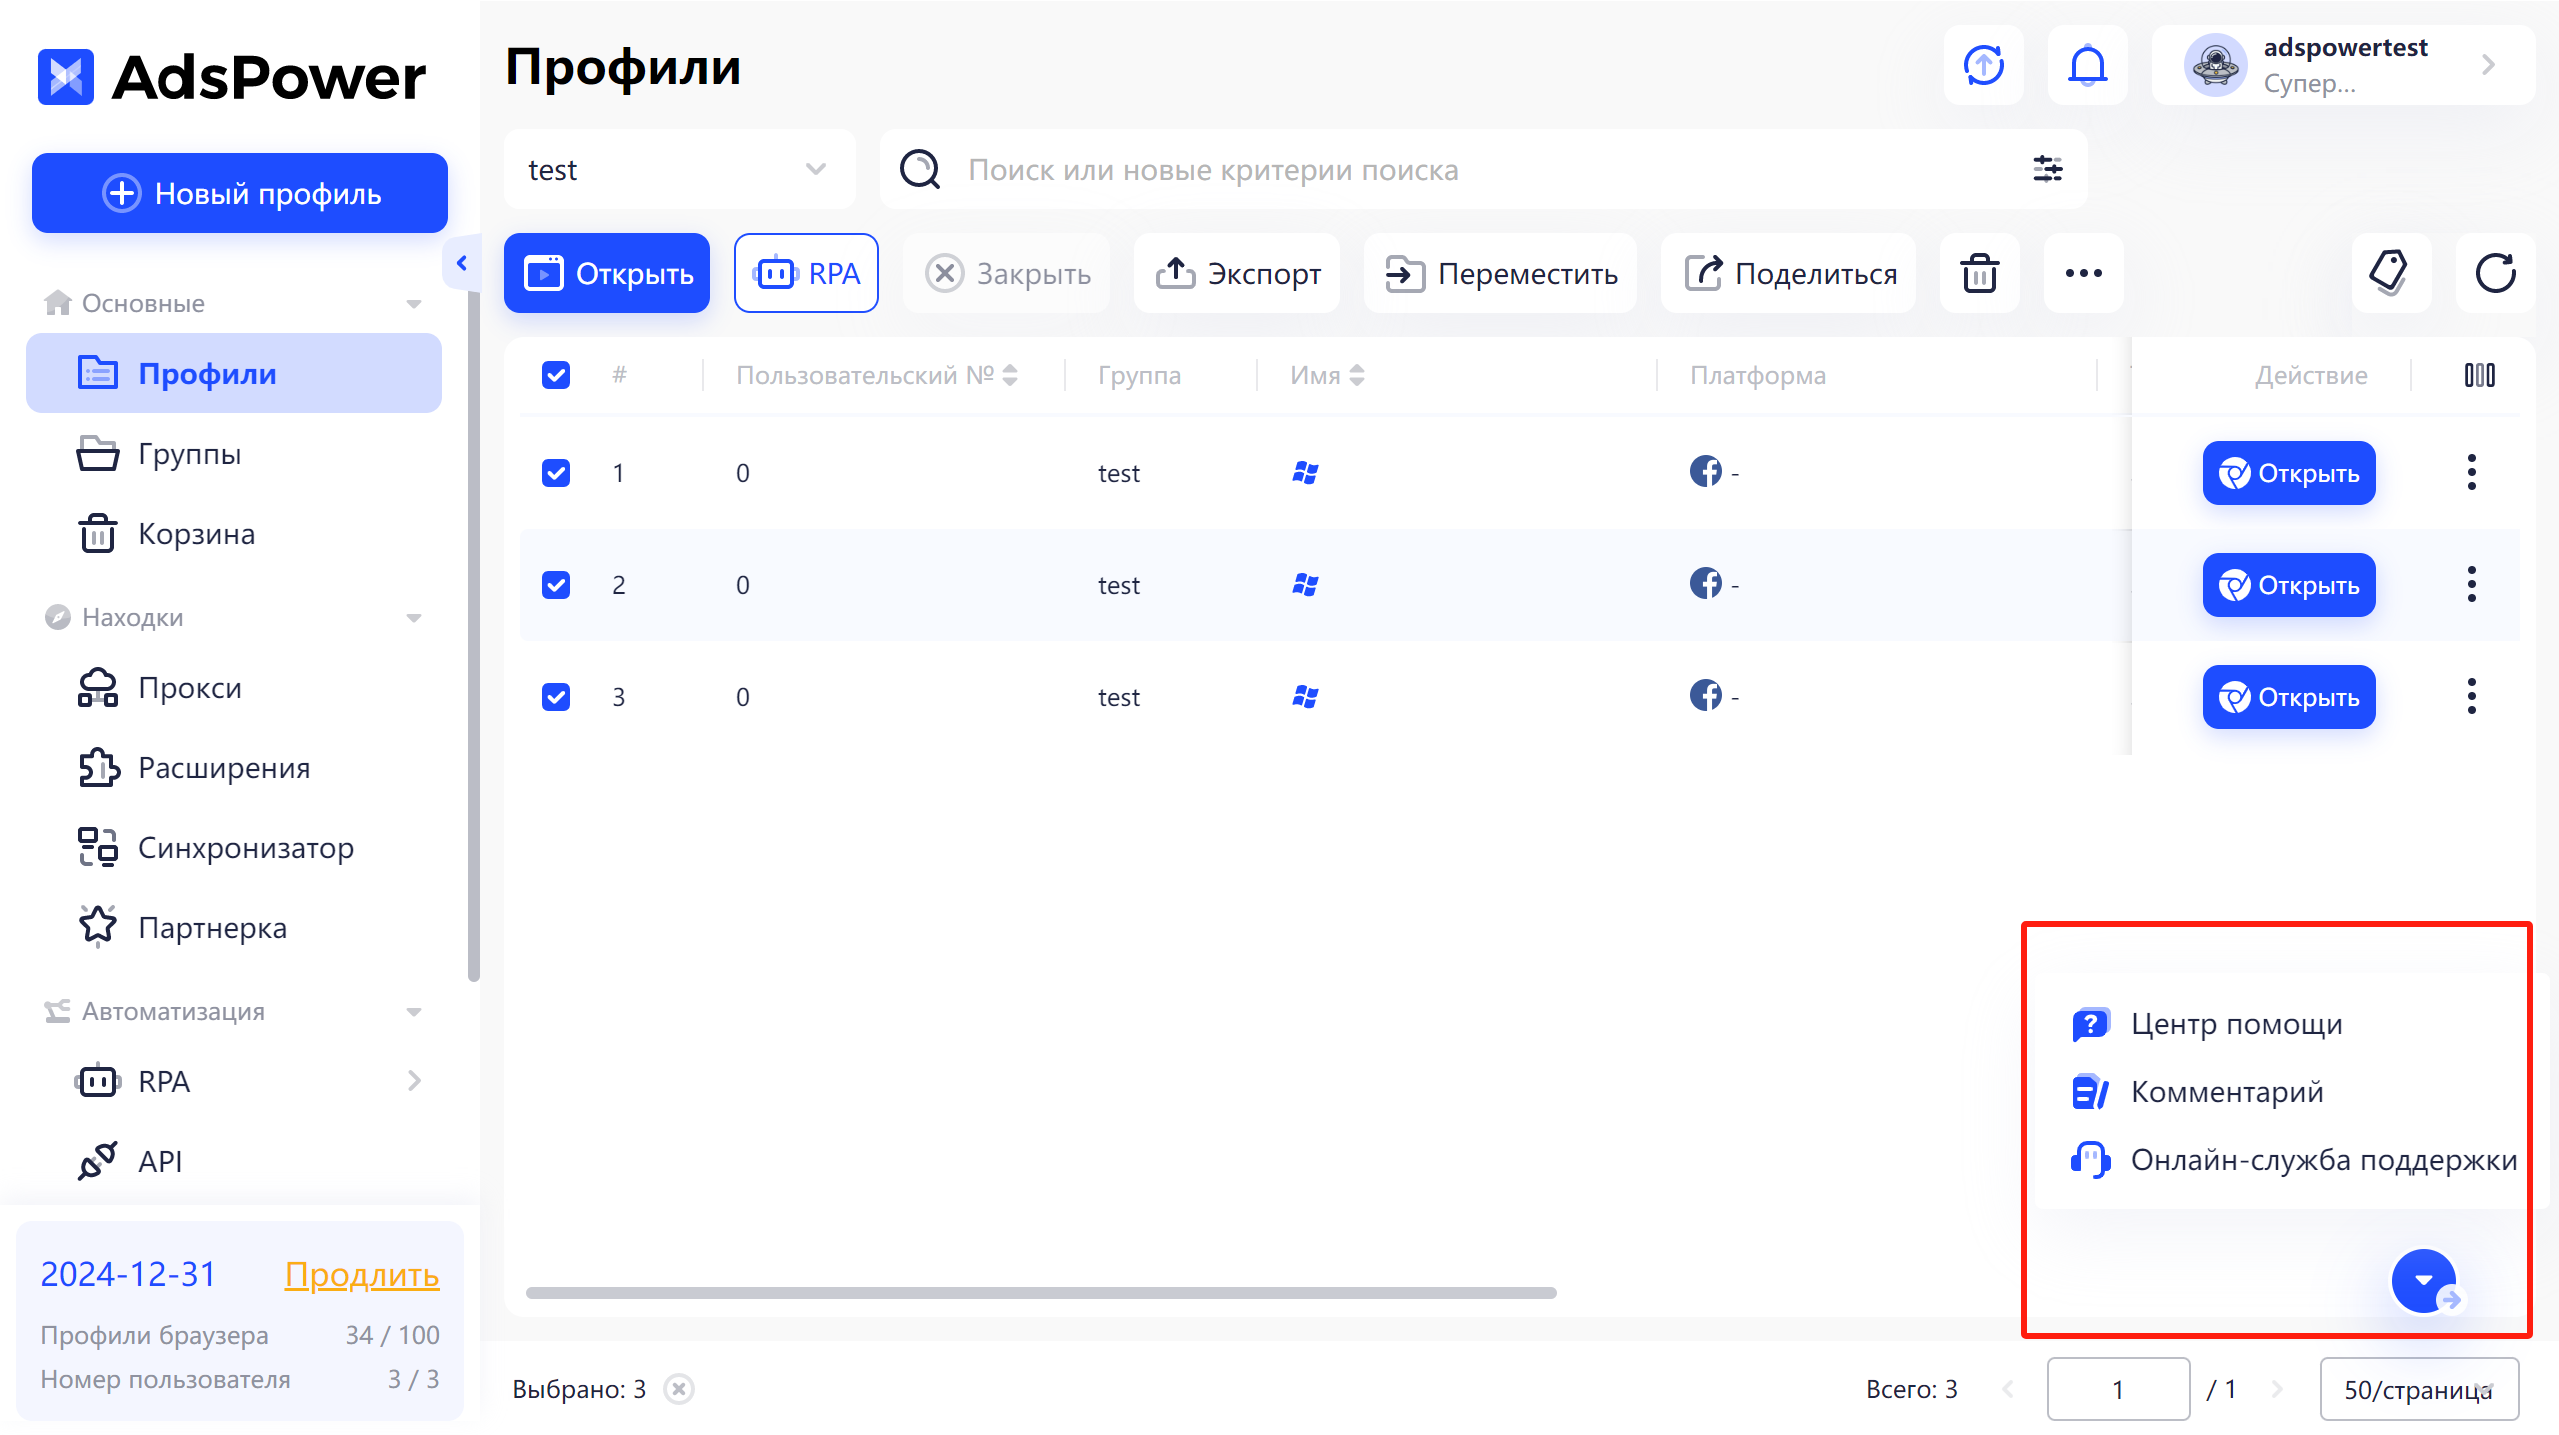The height and width of the screenshot is (1435, 2559).
Task: Open Профили in sidebar
Action: click(x=234, y=373)
